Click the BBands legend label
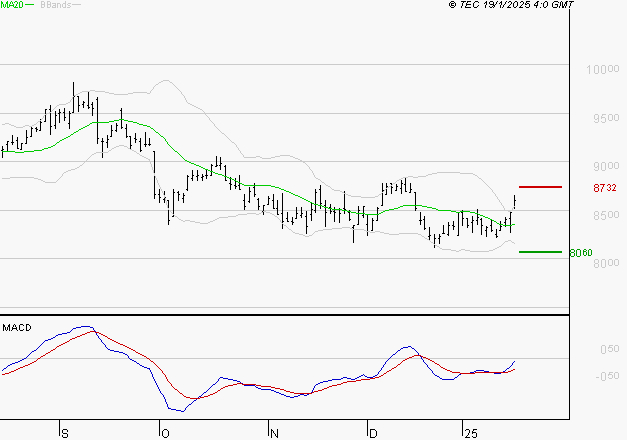The image size is (627, 440). coord(56,5)
